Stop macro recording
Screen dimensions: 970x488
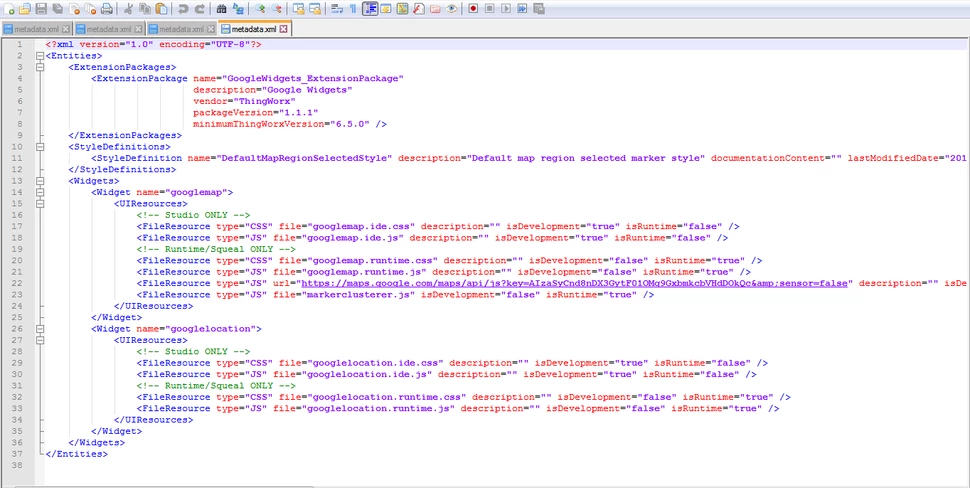point(490,9)
